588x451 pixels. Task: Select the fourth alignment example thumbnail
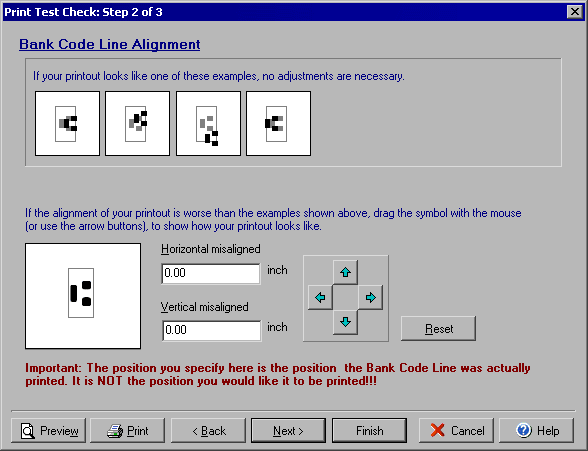click(x=279, y=123)
